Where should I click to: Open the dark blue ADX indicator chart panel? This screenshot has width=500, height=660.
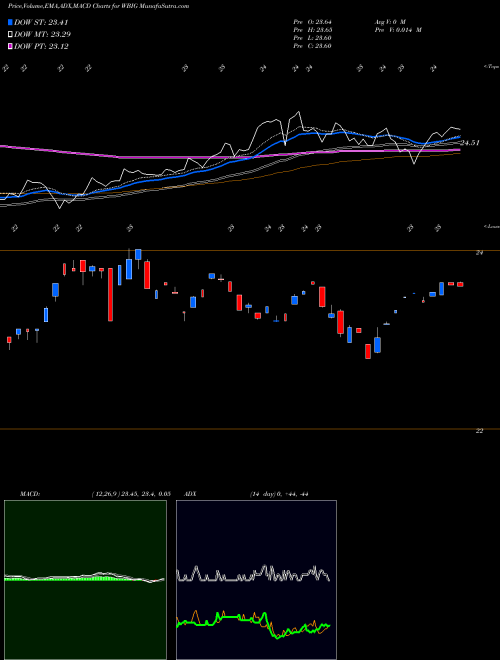[256, 580]
